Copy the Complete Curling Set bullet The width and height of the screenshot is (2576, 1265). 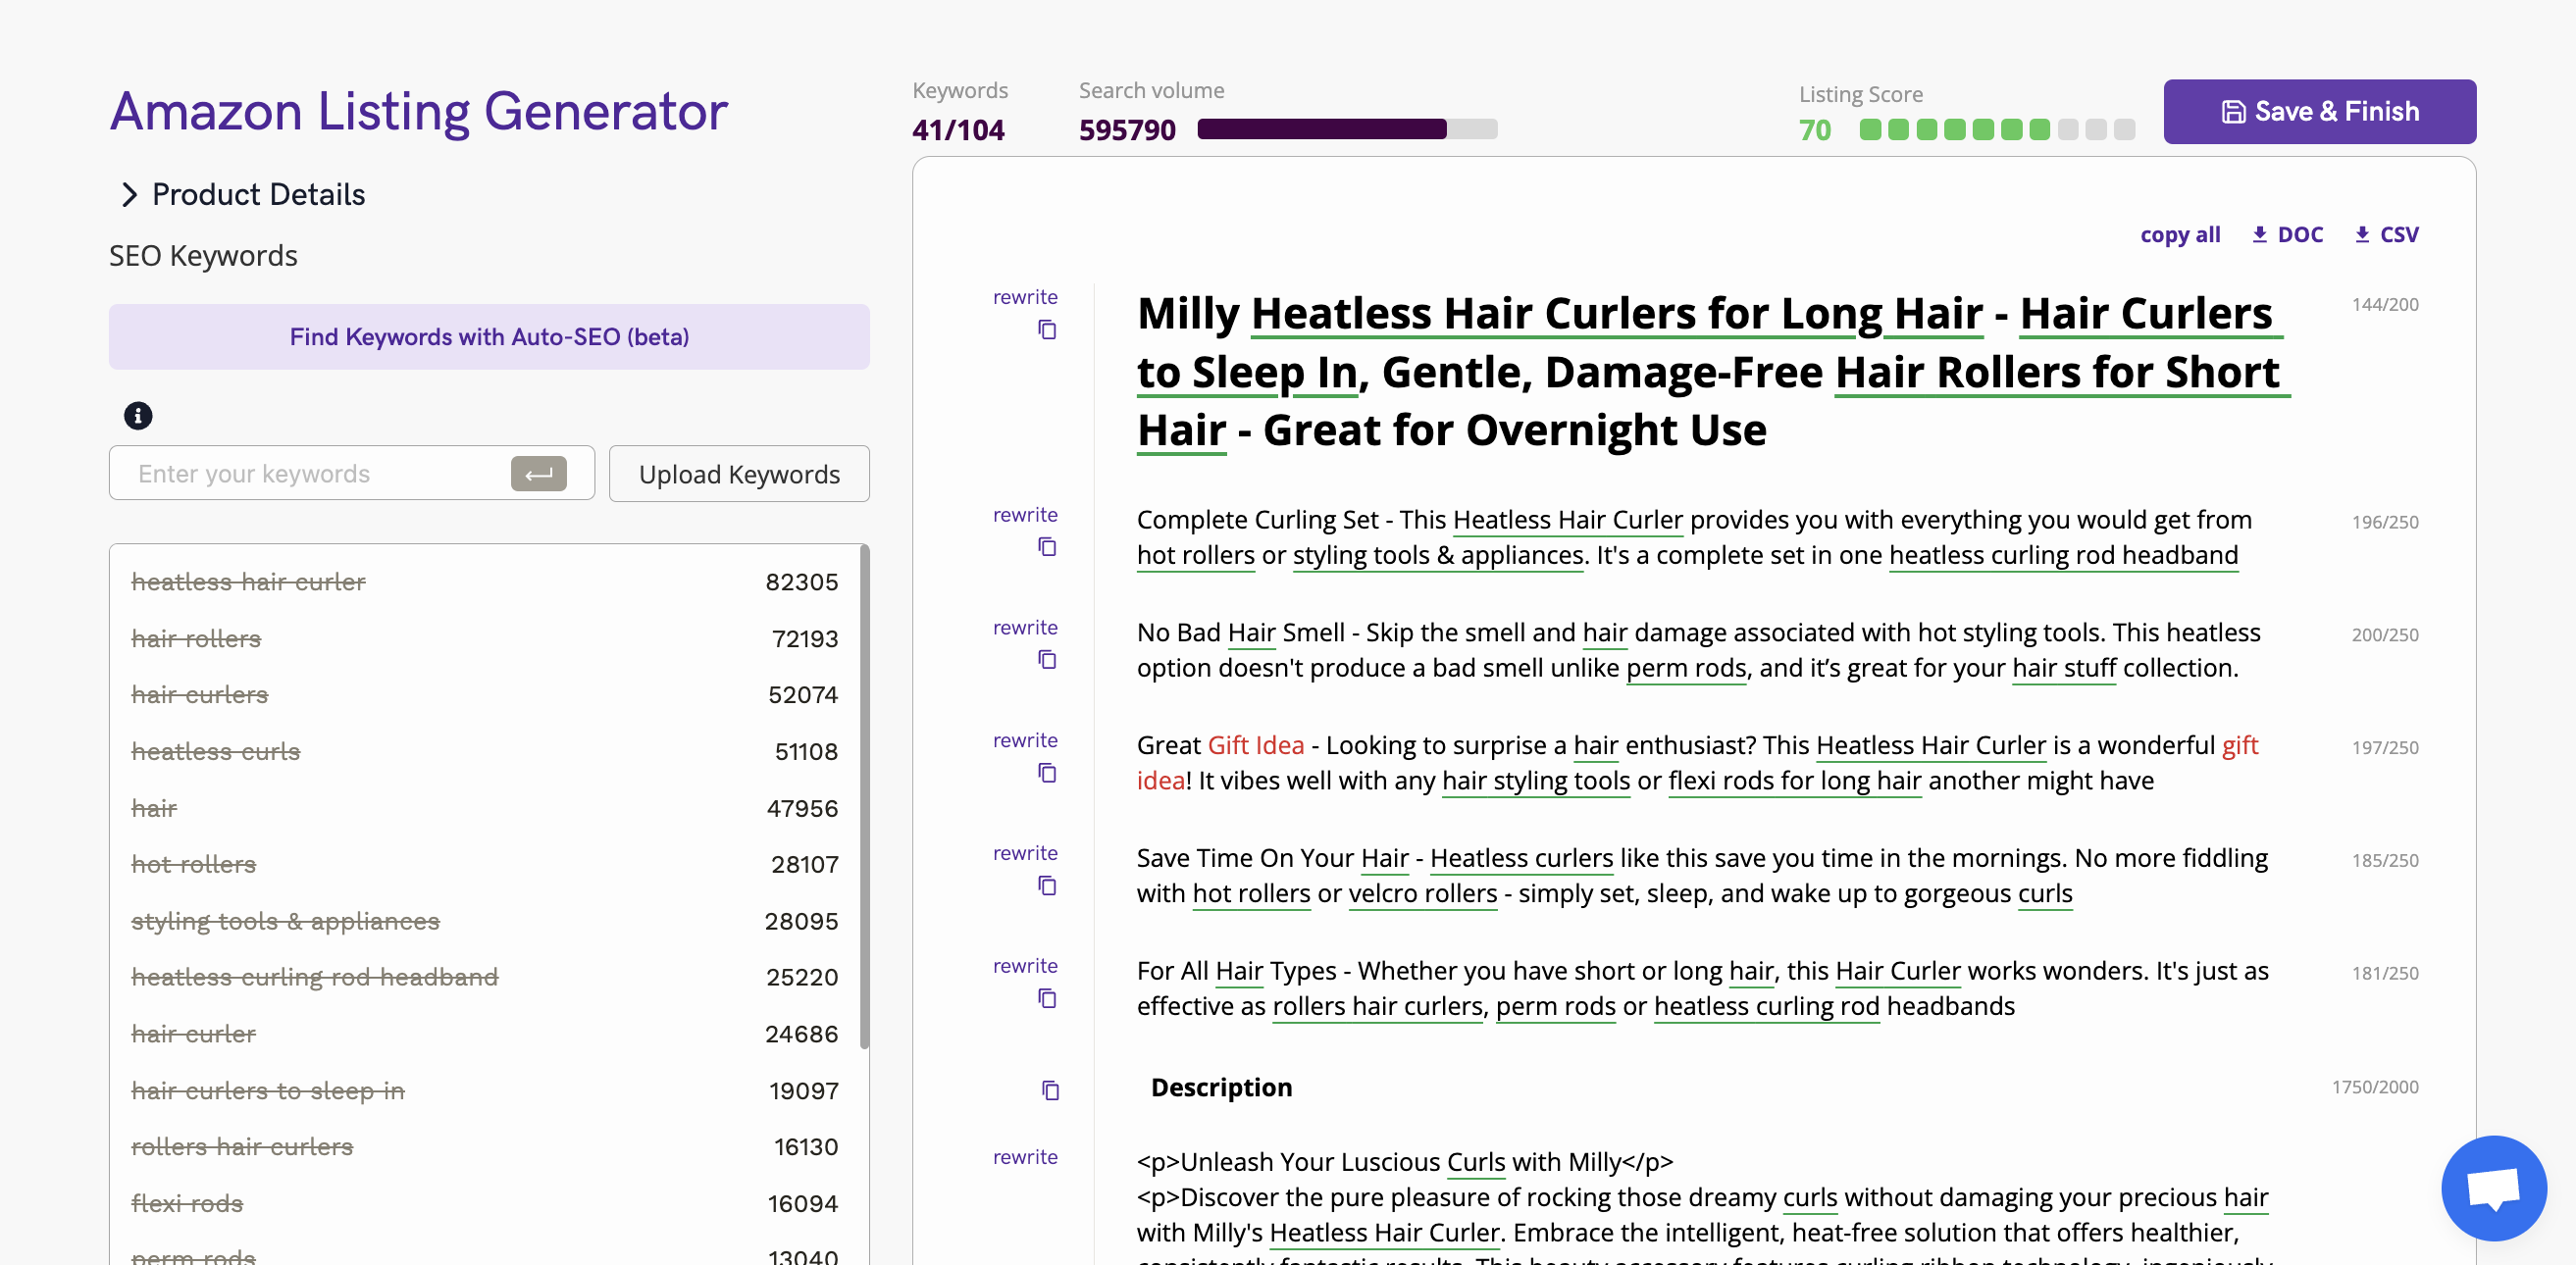coord(1046,547)
